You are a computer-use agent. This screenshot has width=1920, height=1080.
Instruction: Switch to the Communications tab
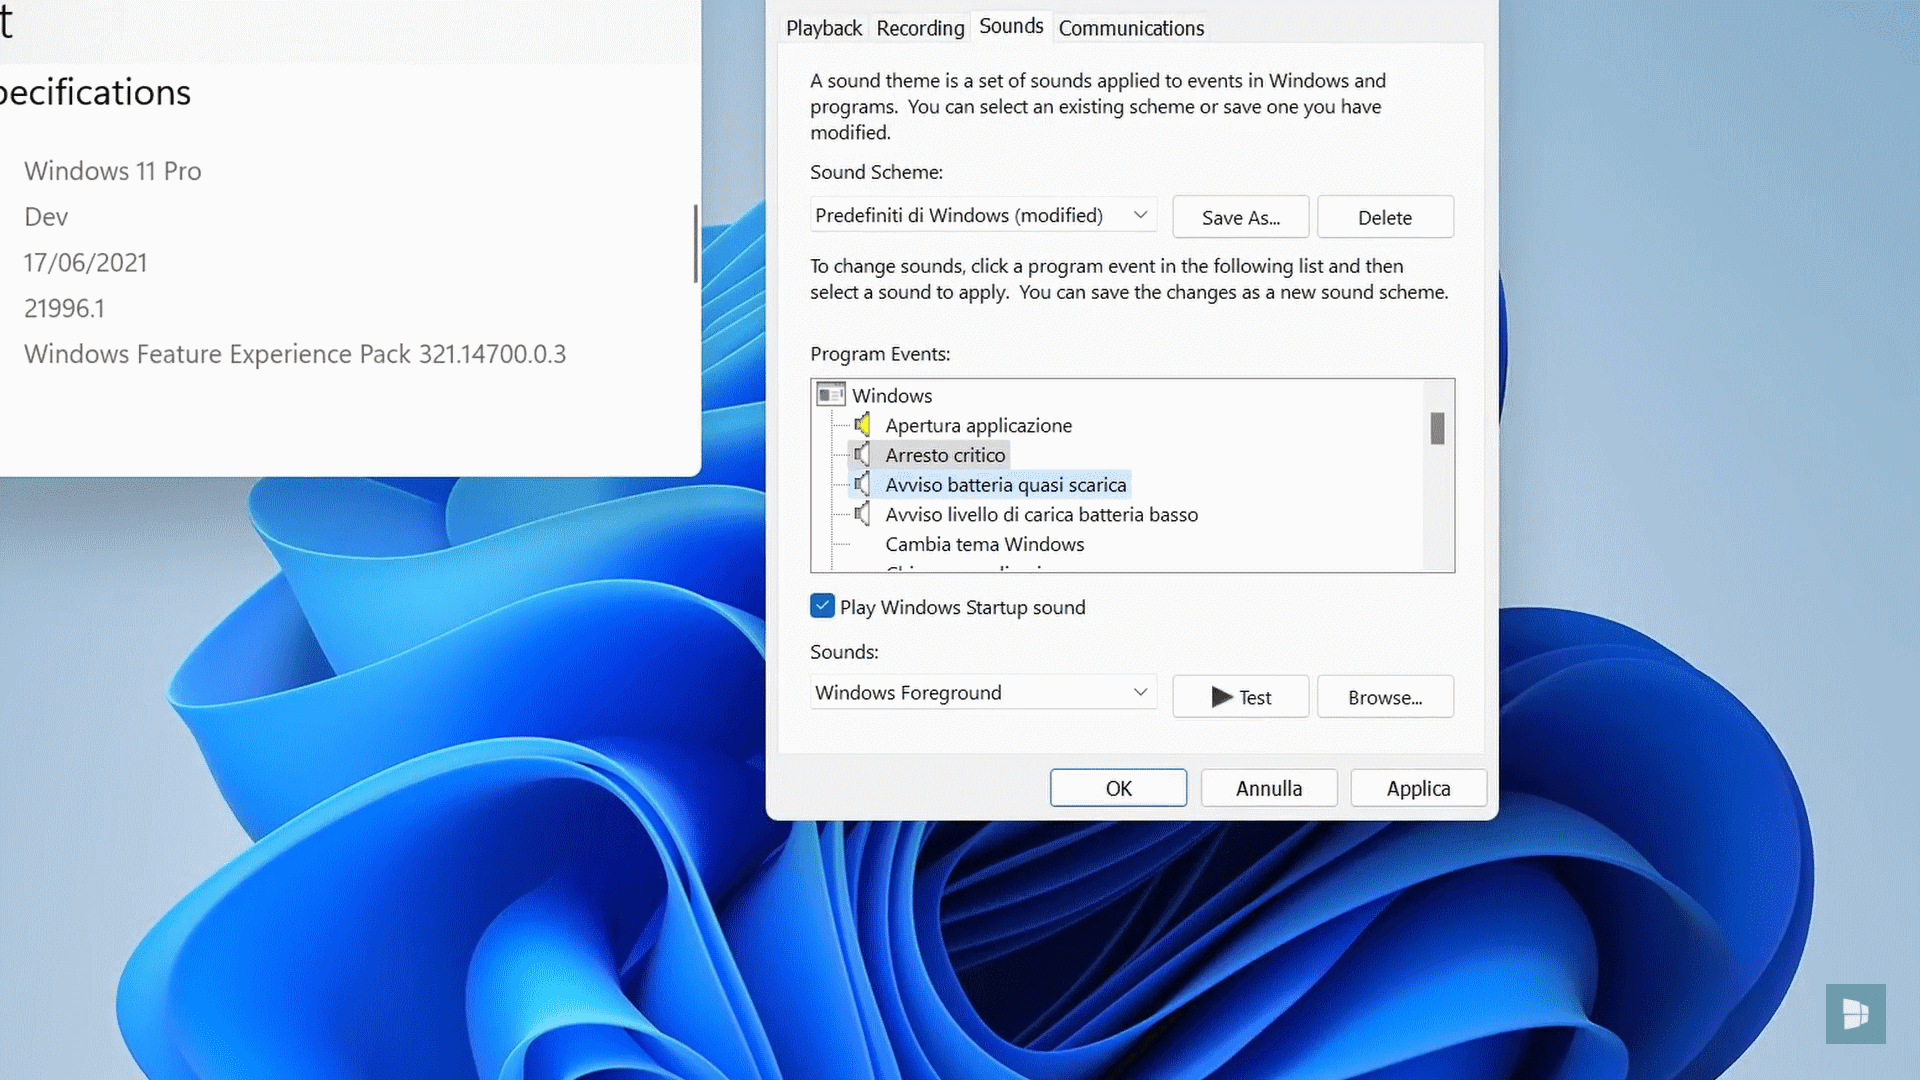[1131, 28]
